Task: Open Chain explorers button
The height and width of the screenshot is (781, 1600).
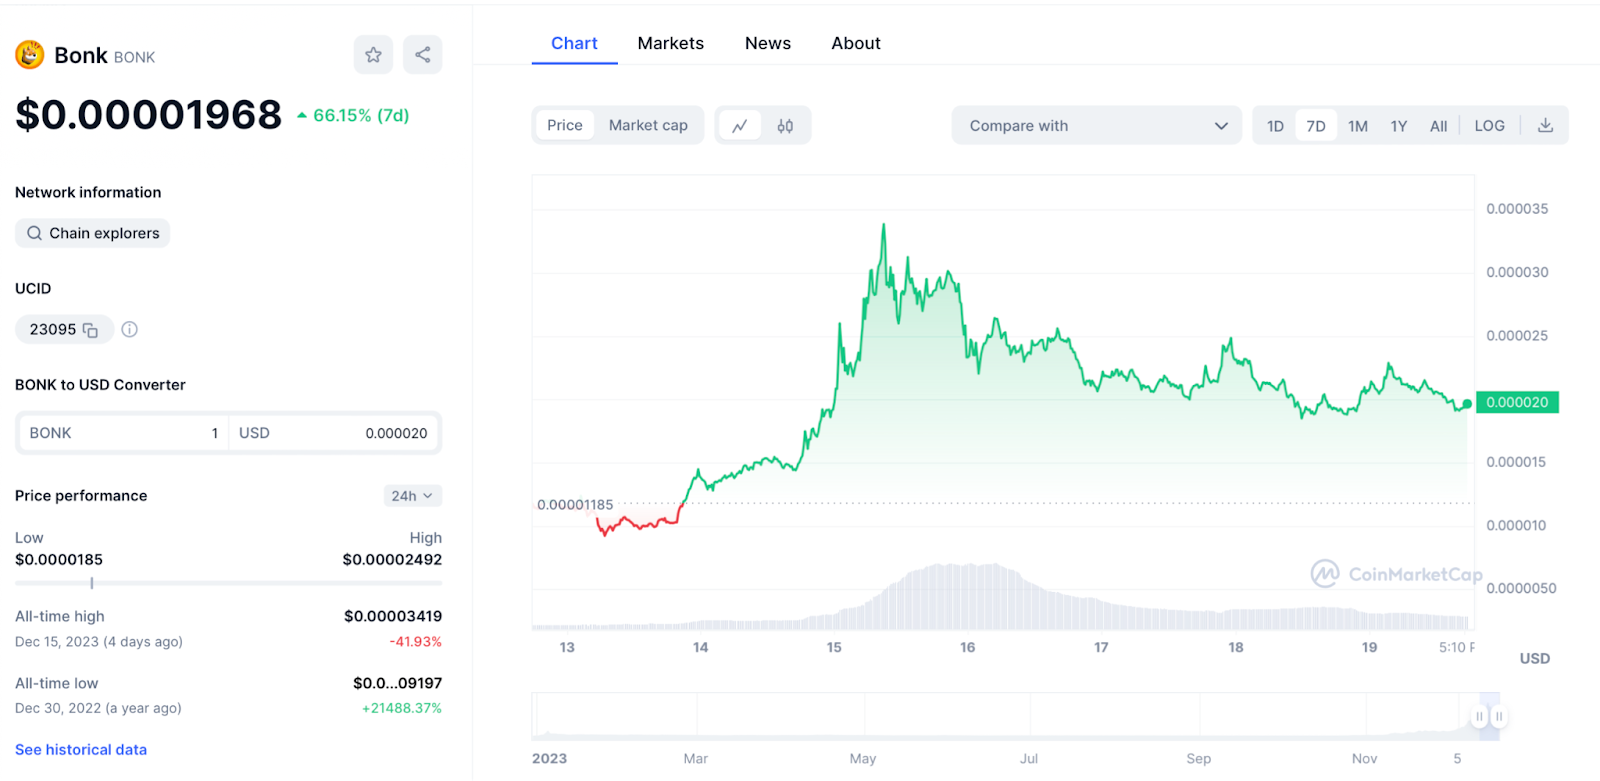Action: 92,233
